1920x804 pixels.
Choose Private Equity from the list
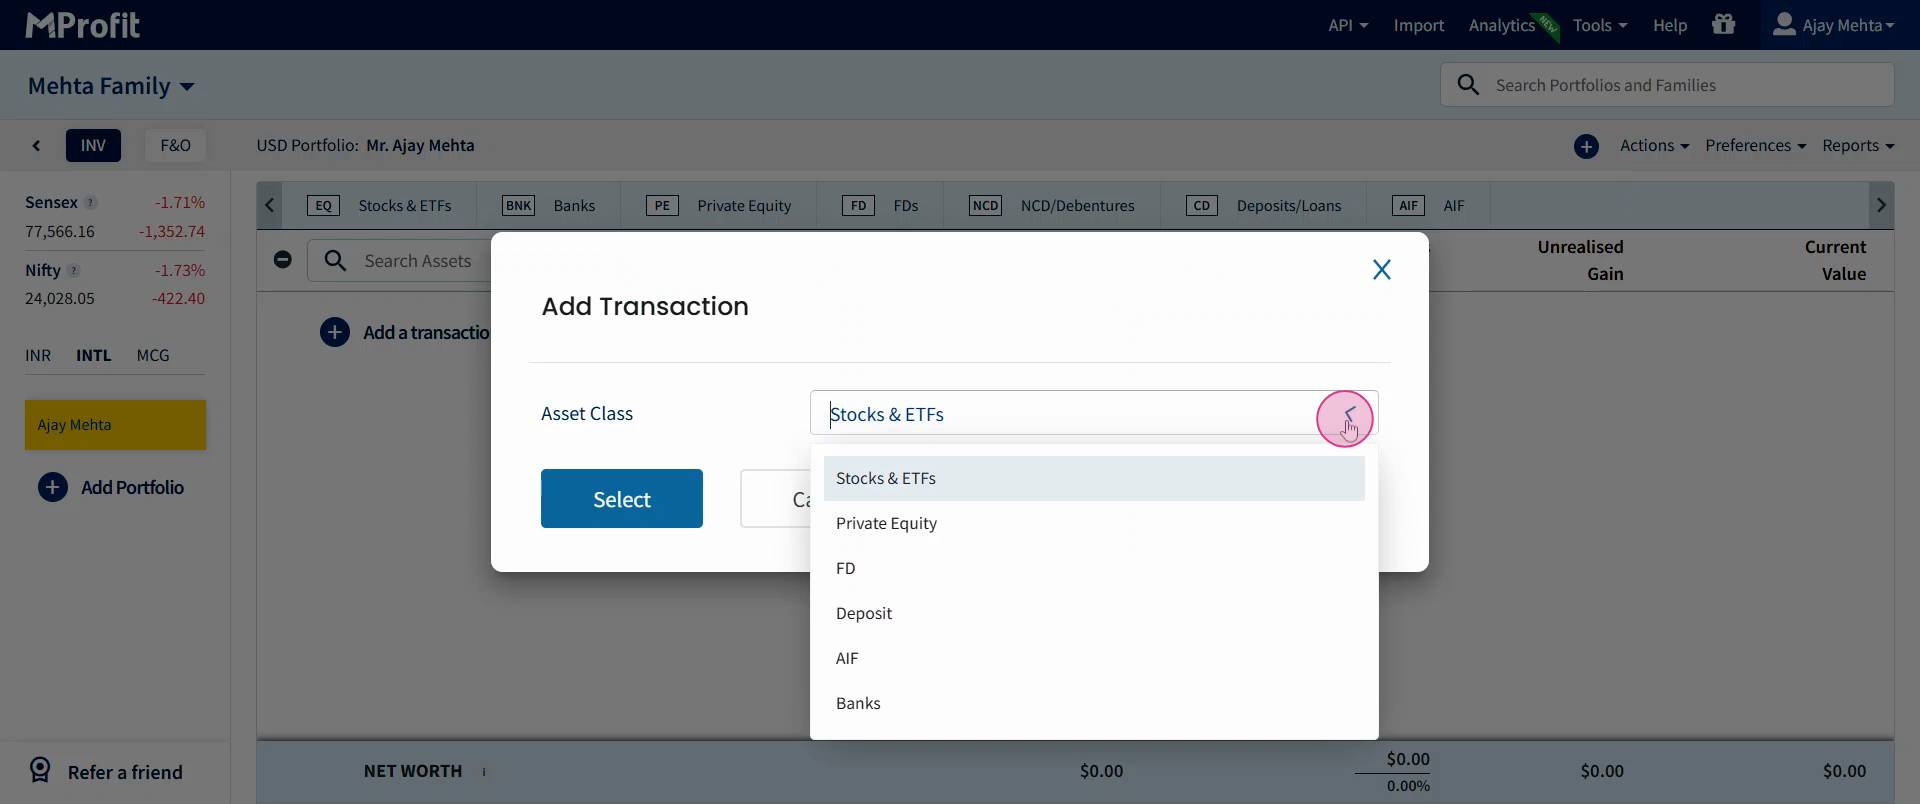[886, 523]
